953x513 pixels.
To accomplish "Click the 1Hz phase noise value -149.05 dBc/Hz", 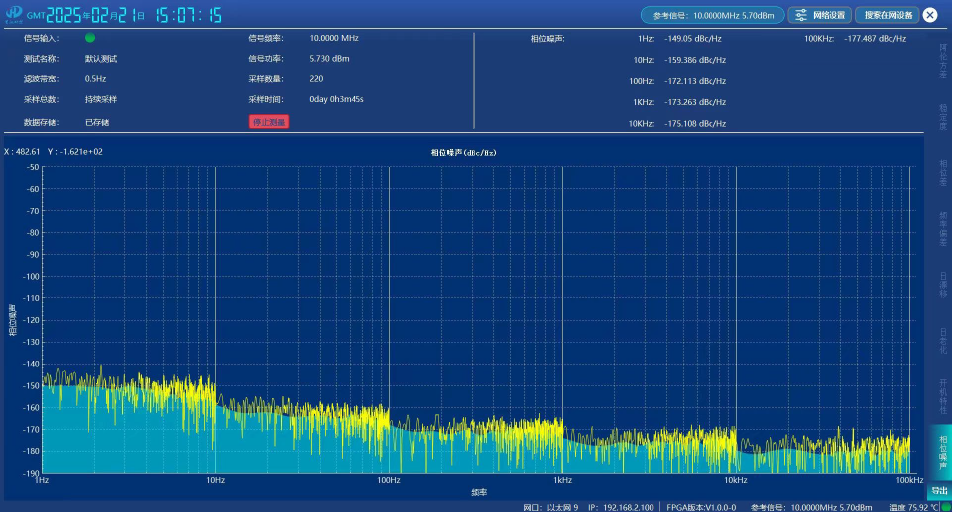I will point(693,38).
